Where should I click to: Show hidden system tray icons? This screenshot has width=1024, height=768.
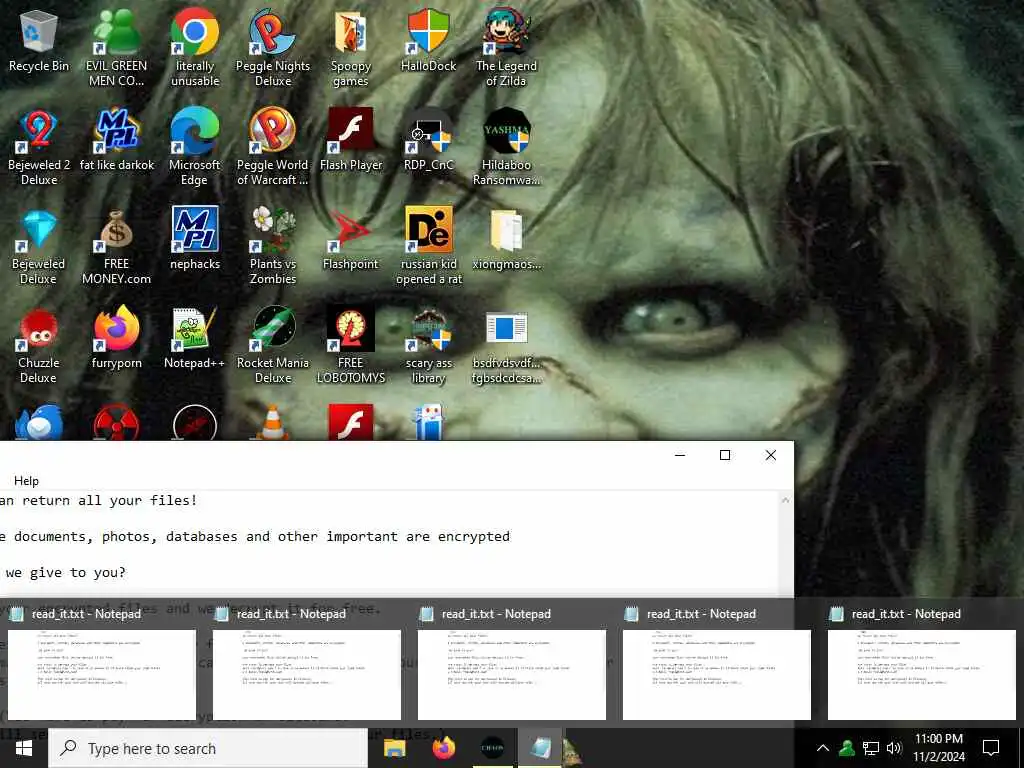(x=823, y=748)
